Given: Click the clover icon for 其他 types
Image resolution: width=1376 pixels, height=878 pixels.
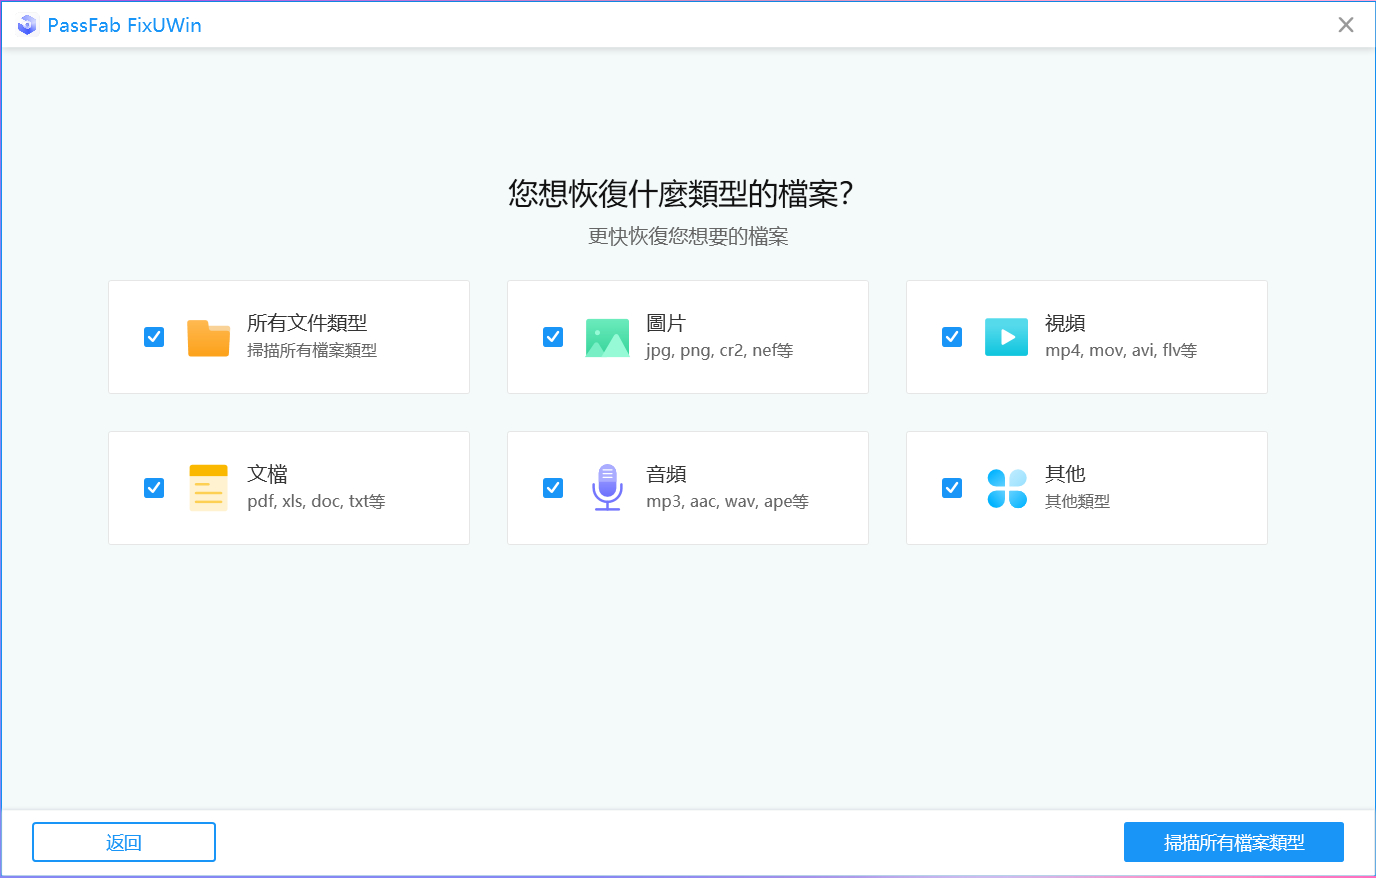Looking at the screenshot, I should [1006, 487].
